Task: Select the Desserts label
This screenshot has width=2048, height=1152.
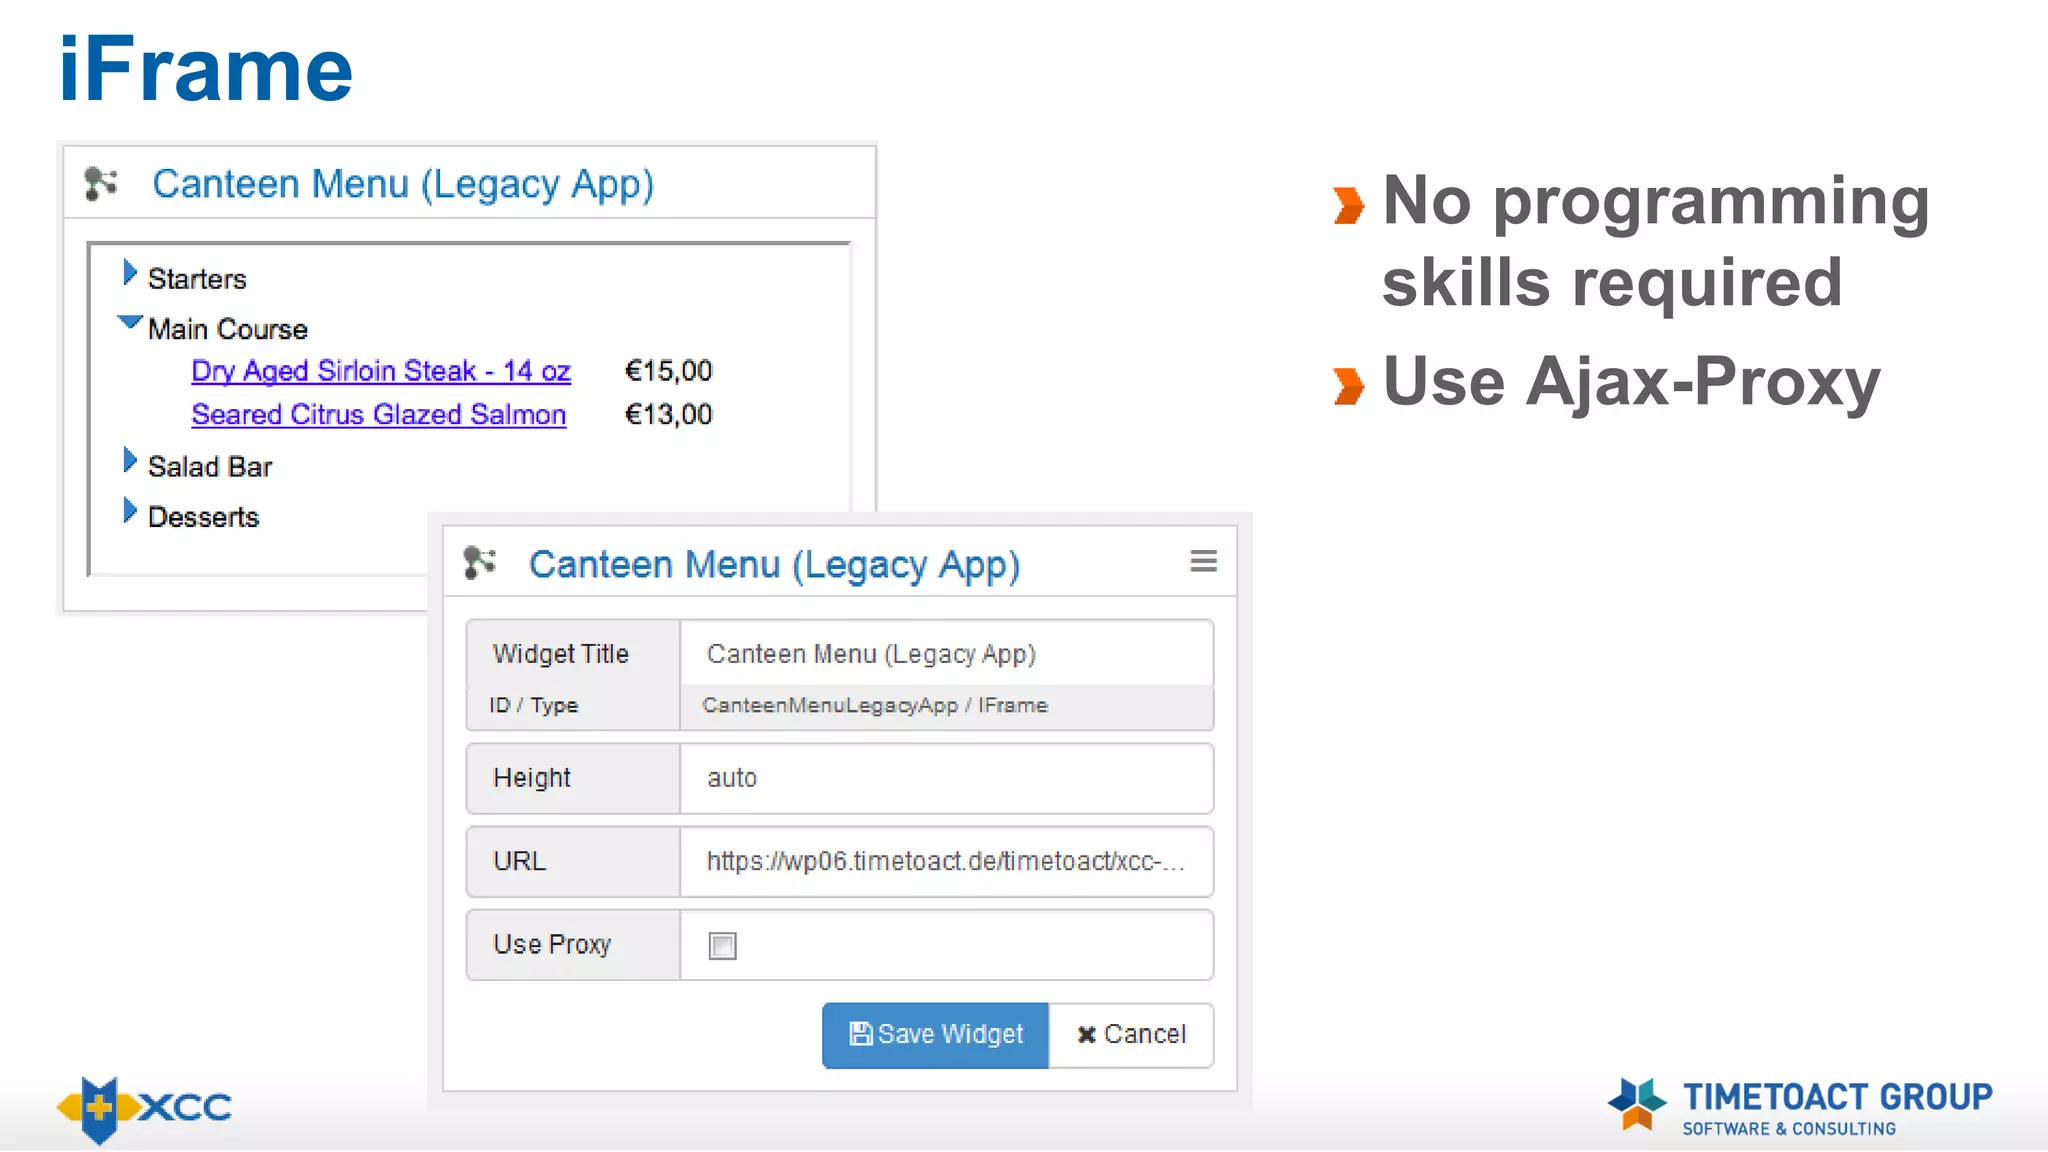Action: click(204, 517)
